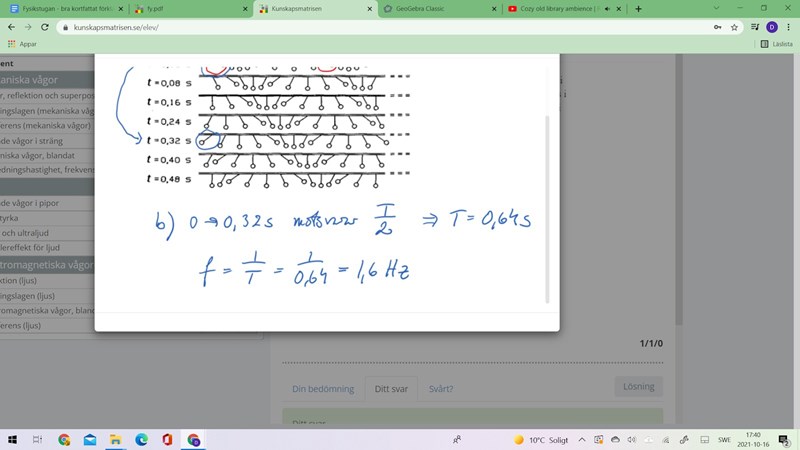Viewport: 800px width, 450px height.
Task: Open the saved passwords key icon
Action: tap(716, 27)
